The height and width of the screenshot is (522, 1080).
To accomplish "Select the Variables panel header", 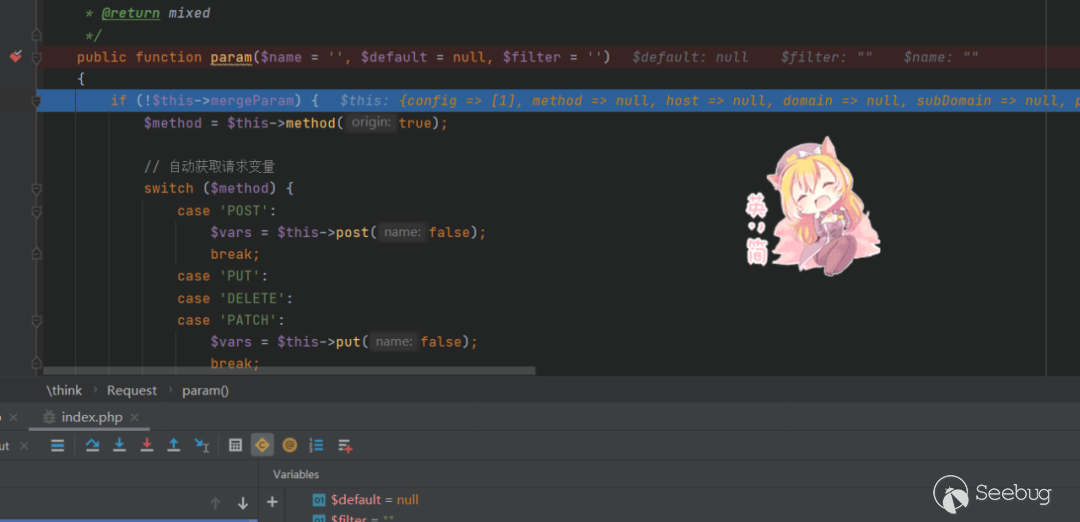I will [296, 474].
